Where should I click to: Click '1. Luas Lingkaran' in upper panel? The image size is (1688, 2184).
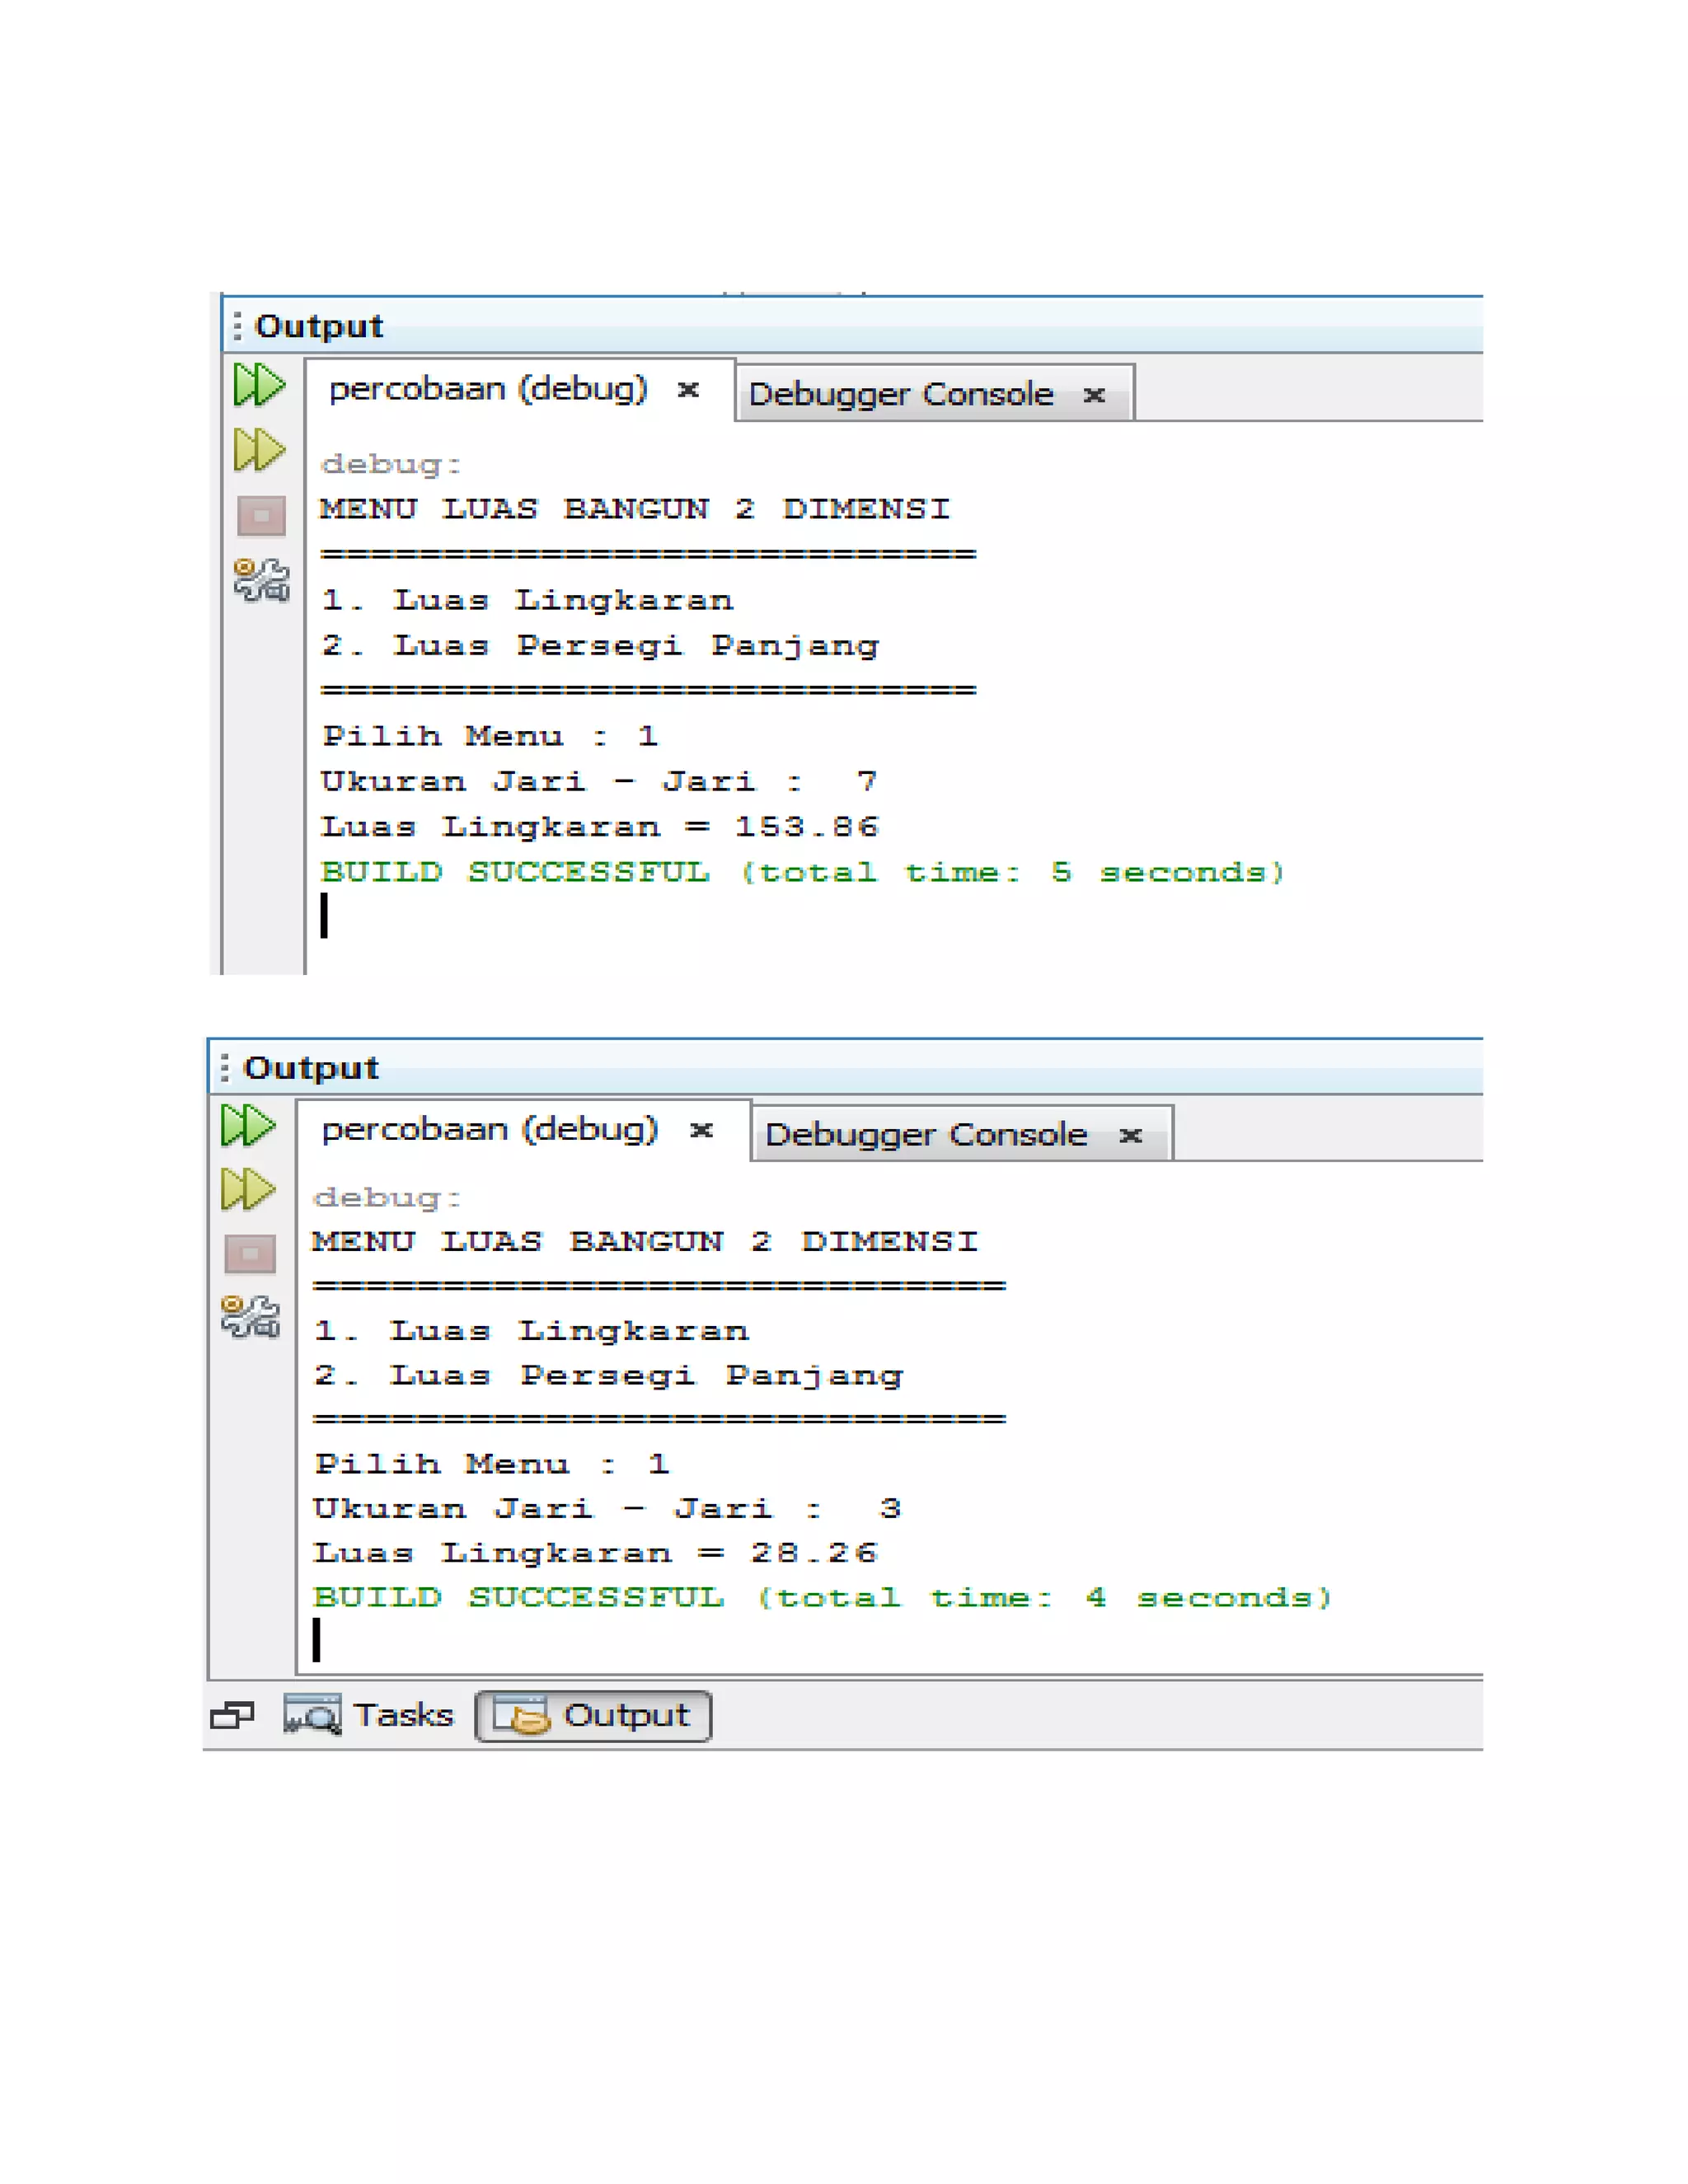(x=527, y=600)
